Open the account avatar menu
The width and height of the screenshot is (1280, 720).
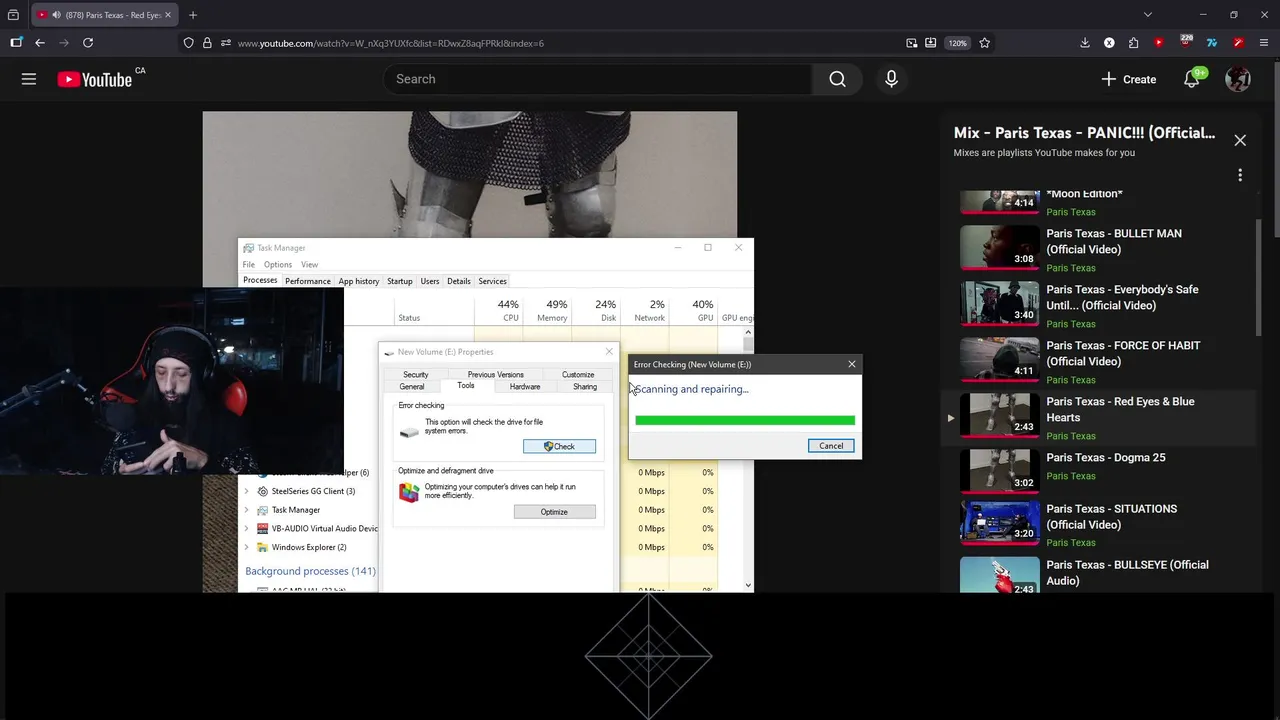click(1238, 79)
